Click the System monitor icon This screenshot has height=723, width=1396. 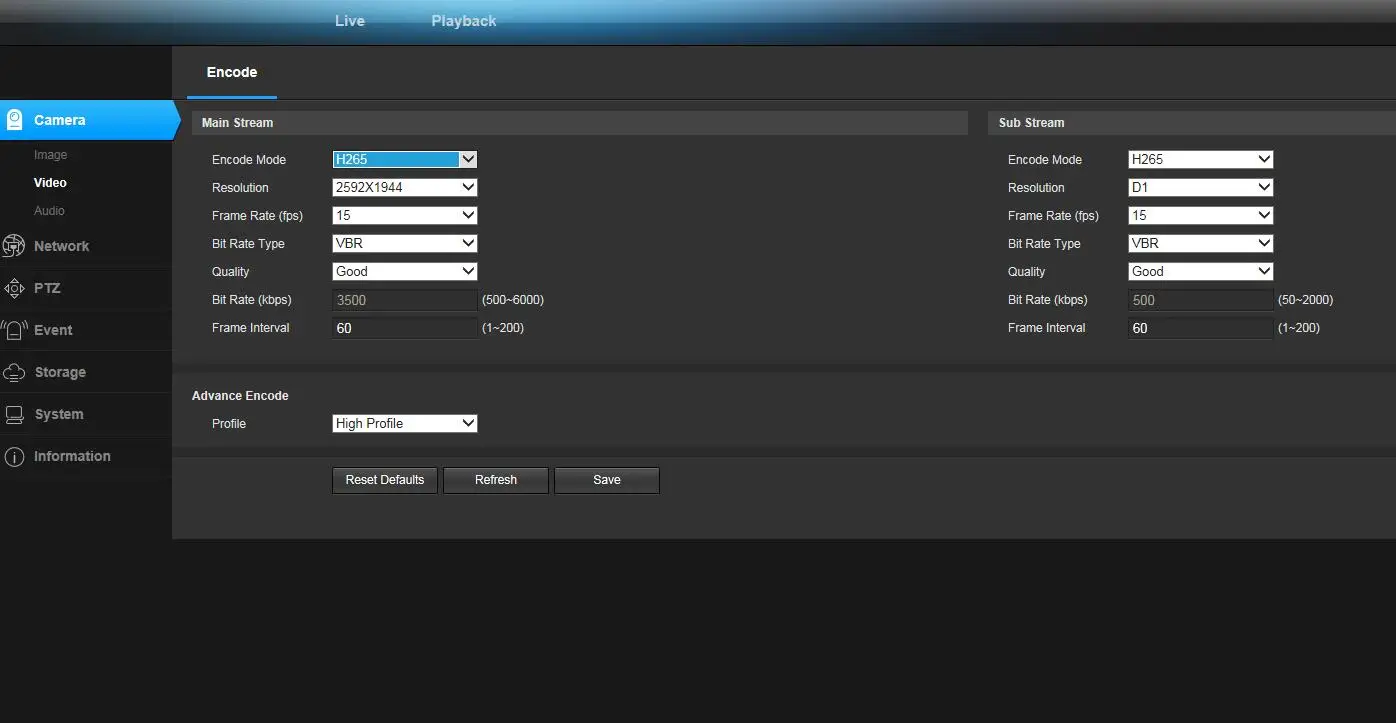point(14,414)
